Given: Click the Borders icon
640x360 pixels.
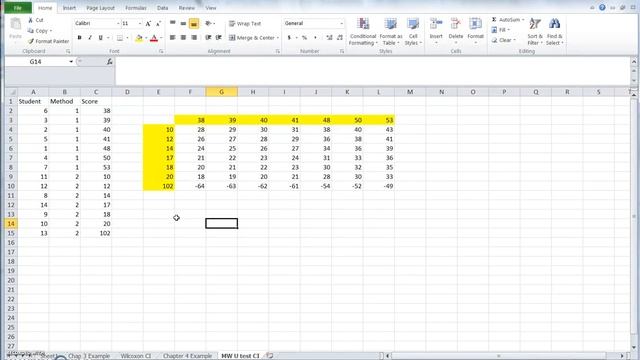Looking at the screenshot, I should [x=120, y=38].
